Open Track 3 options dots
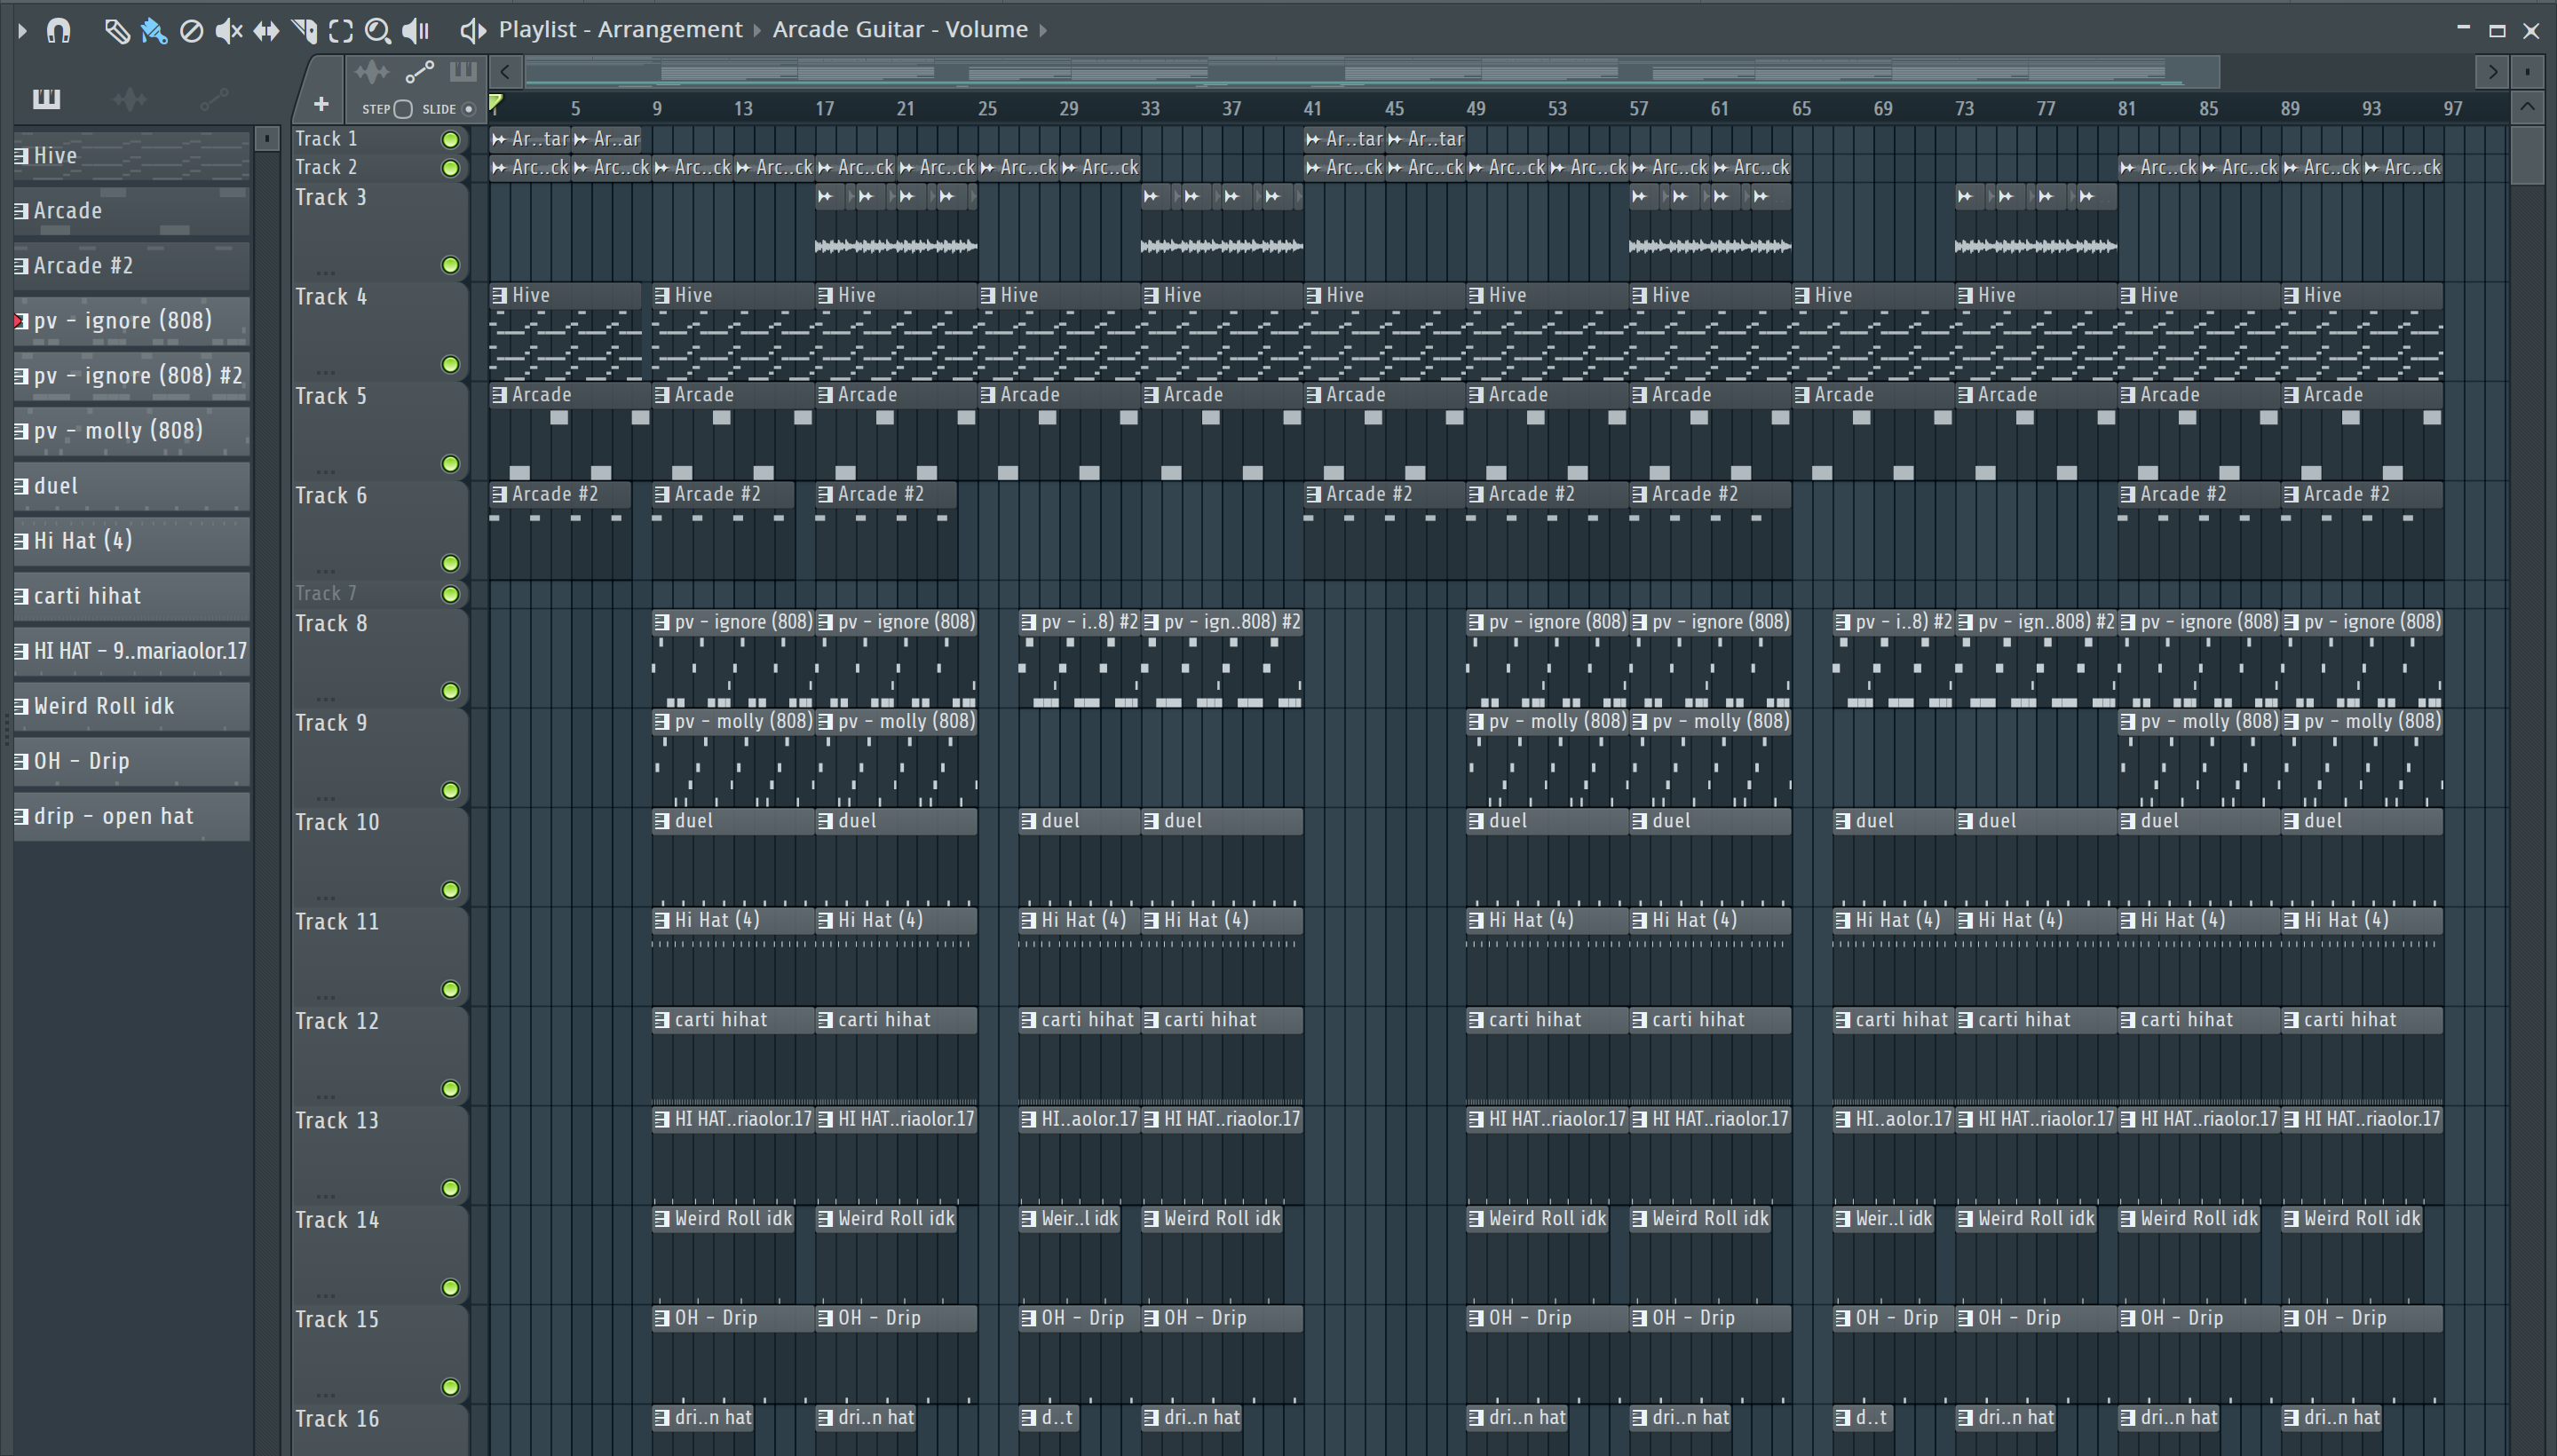 (325, 273)
